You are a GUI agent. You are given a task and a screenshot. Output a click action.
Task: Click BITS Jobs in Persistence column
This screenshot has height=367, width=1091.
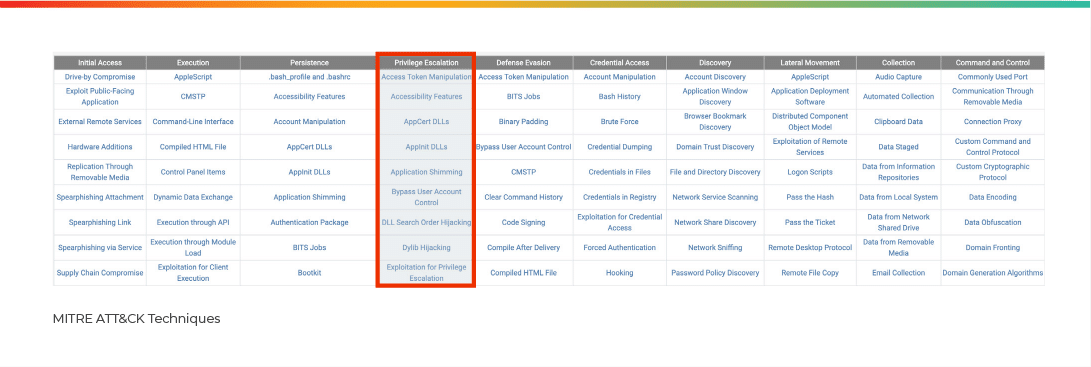tap(310, 247)
